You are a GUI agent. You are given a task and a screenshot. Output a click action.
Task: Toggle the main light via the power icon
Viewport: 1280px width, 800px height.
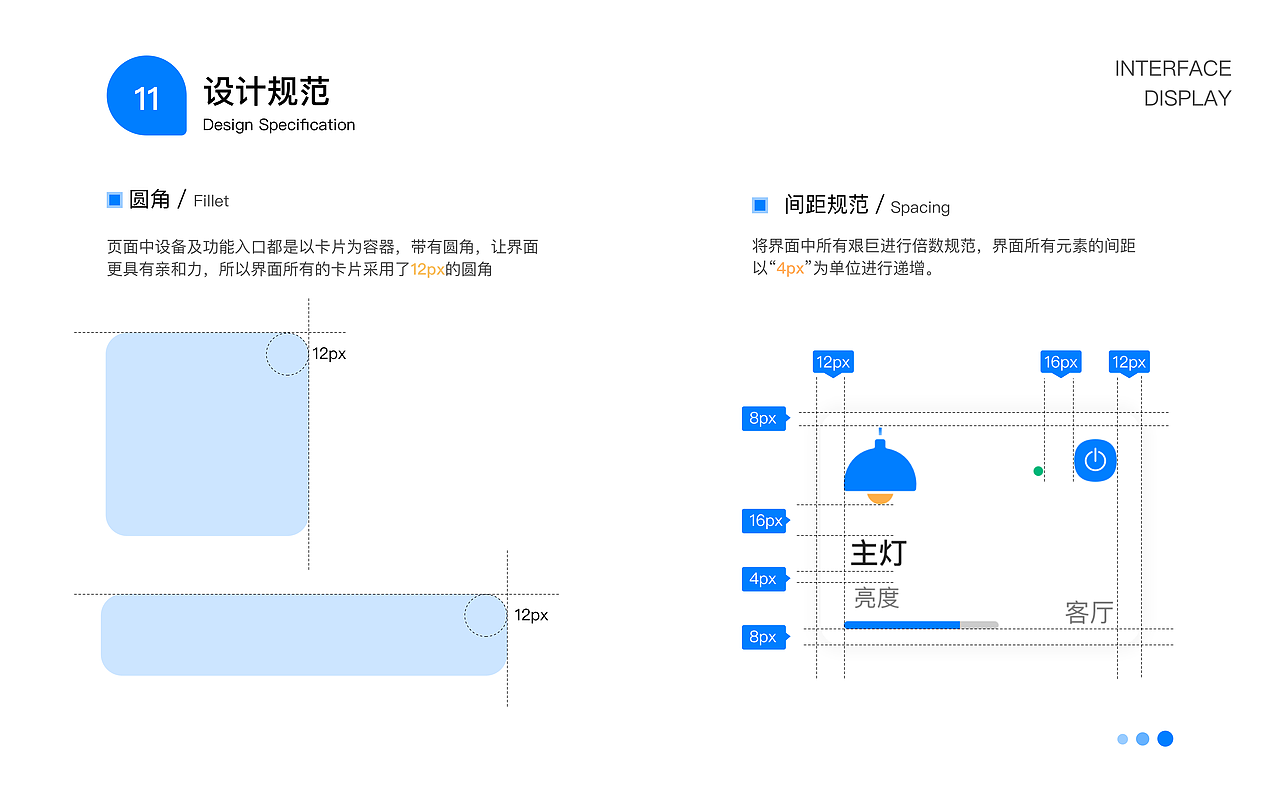1095,461
